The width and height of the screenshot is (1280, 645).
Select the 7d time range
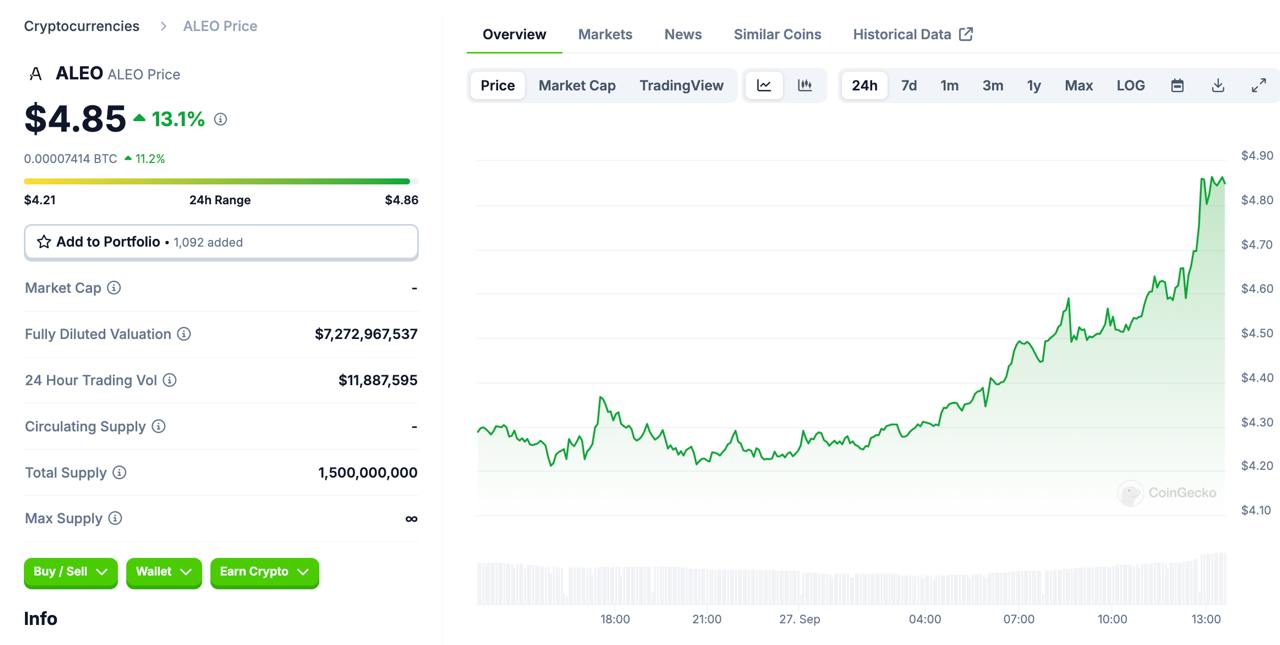click(x=909, y=85)
